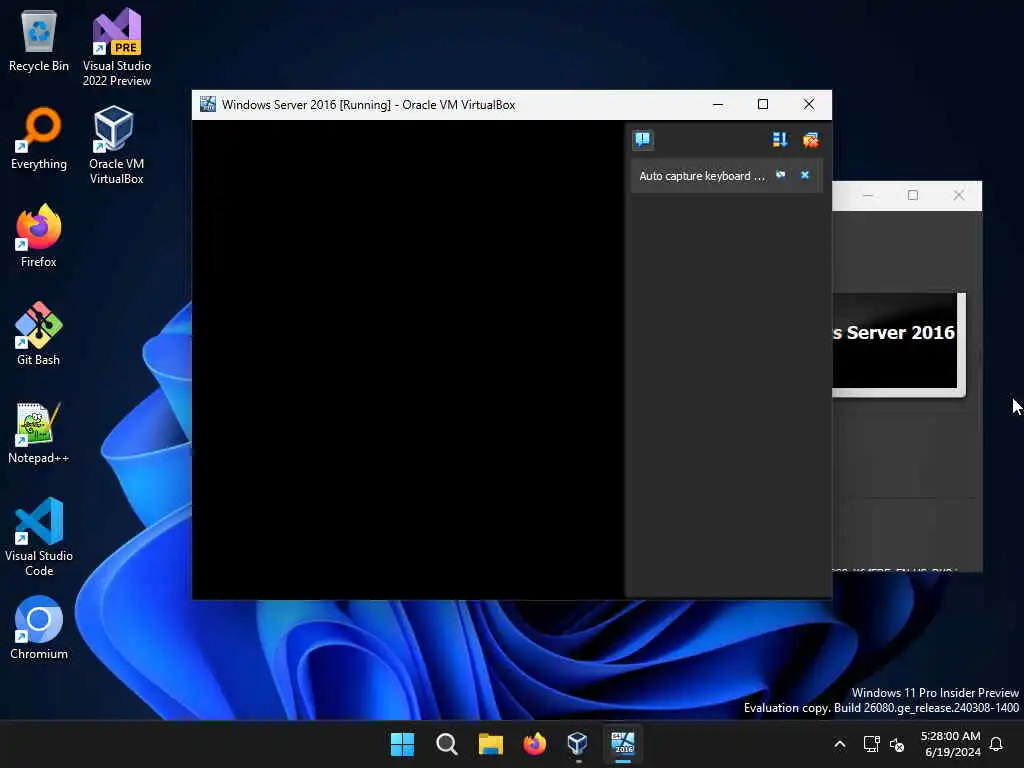Select the Notepad++ desktop icon
Screen dimensions: 1024x768
(39, 432)
